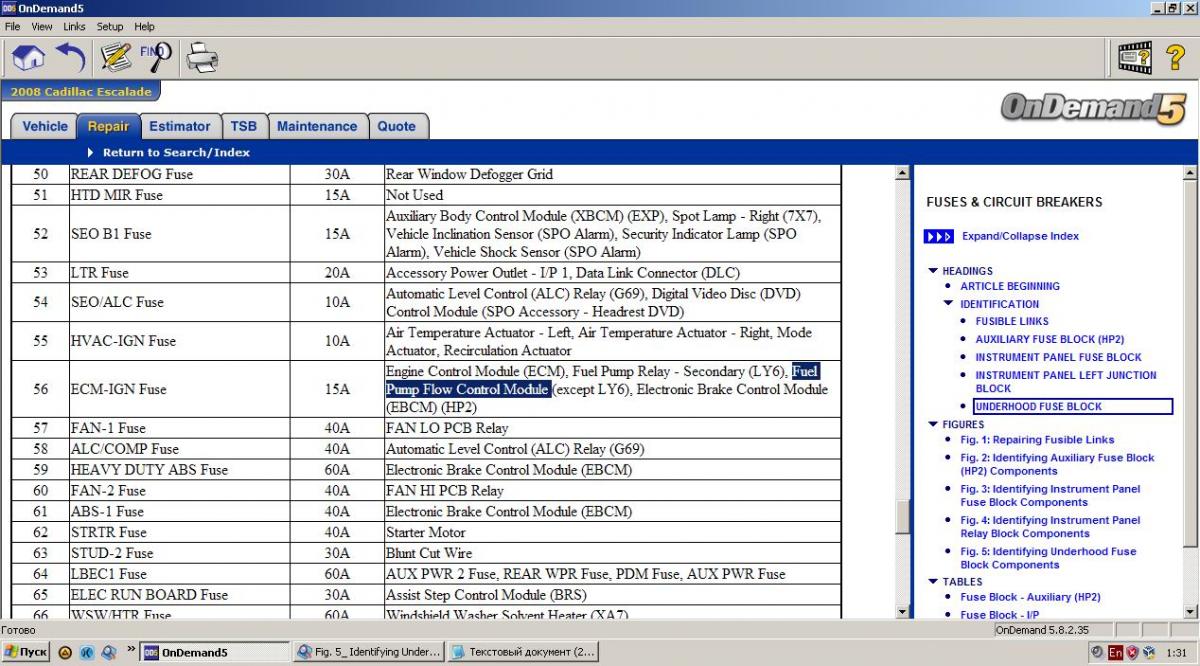Viewport: 1200px width, 666px height.
Task: Click the article scrollbar up arrow
Action: pyautogui.click(x=902, y=174)
